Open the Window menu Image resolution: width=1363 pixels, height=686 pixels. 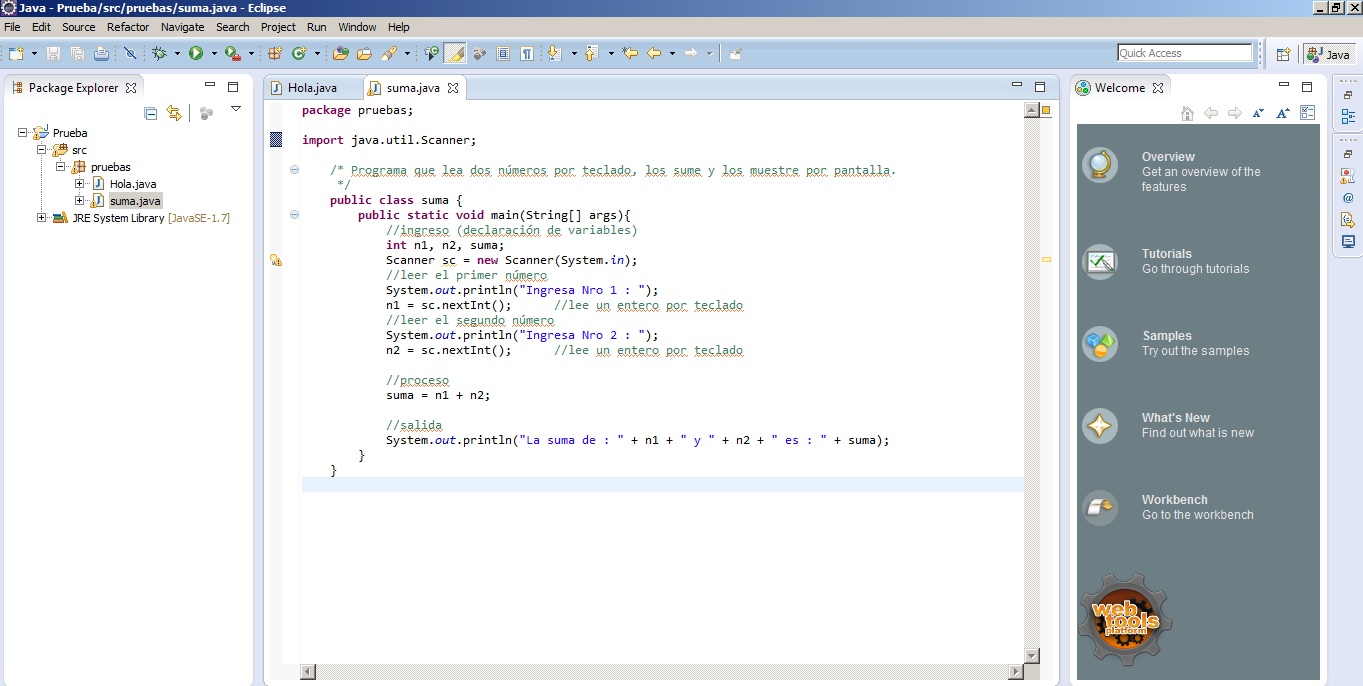[x=357, y=27]
